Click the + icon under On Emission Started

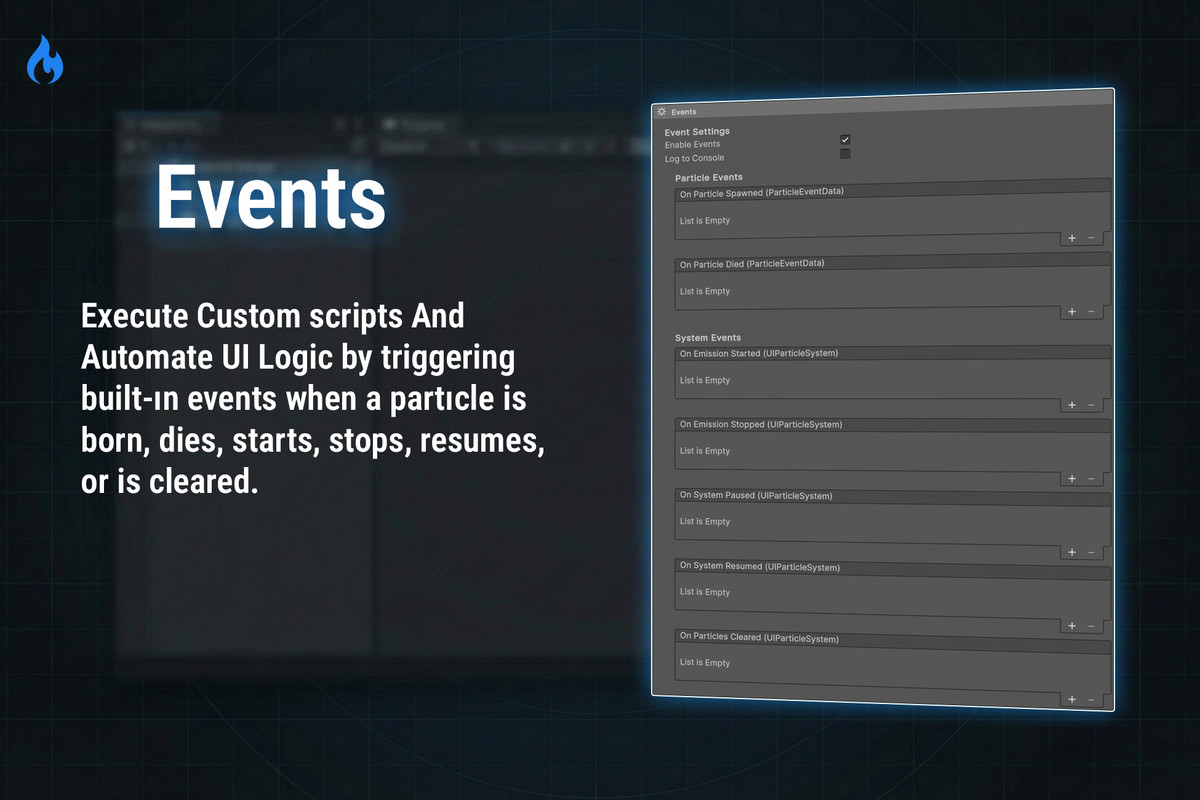(x=1071, y=405)
